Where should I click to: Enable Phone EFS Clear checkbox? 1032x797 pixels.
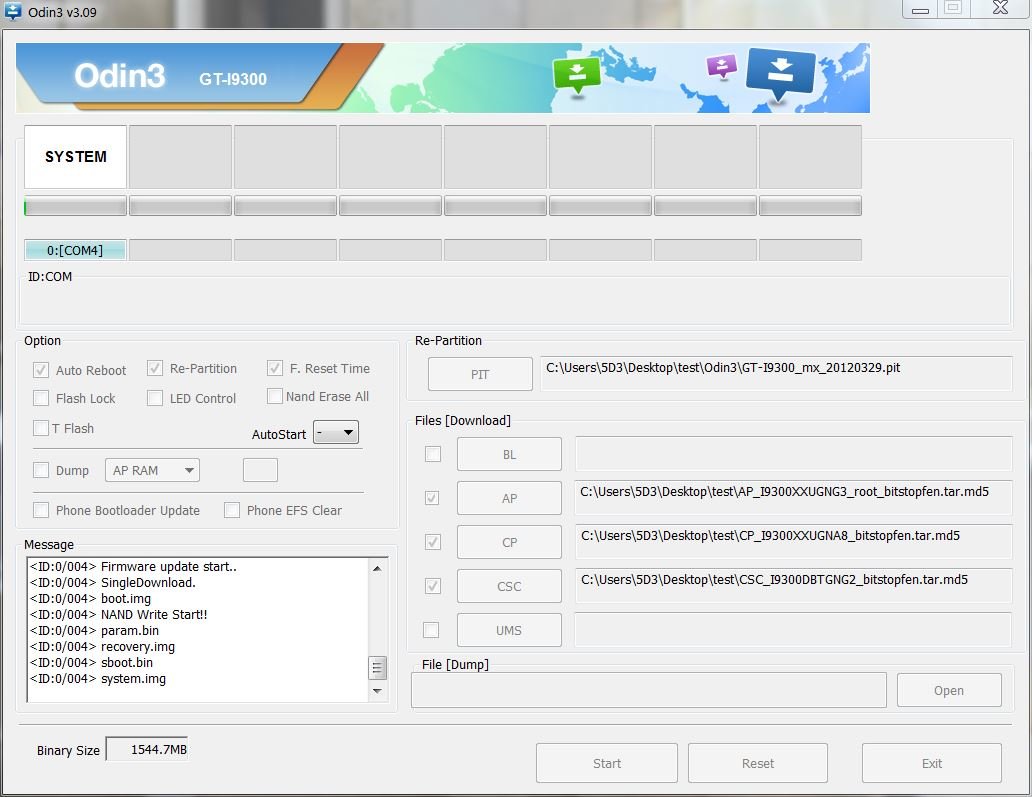click(232, 510)
